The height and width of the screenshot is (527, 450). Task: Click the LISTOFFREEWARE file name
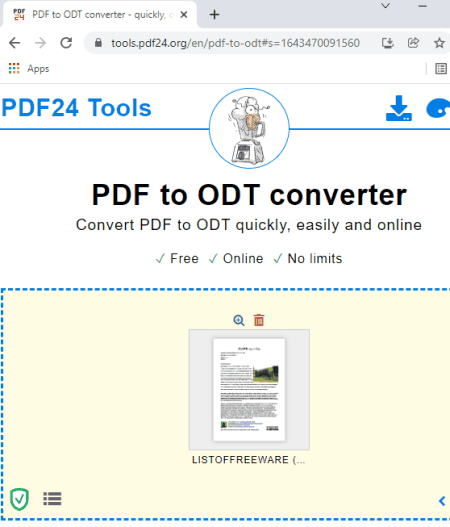[x=249, y=460]
